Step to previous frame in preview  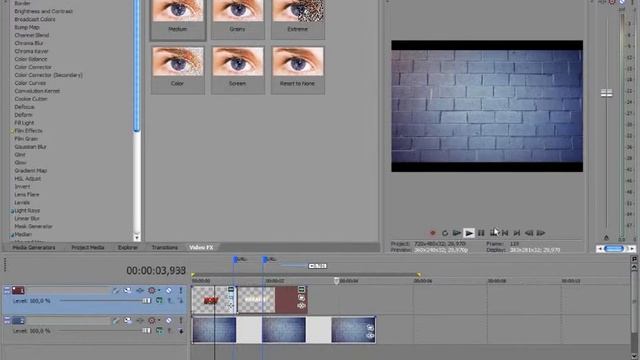click(529, 233)
